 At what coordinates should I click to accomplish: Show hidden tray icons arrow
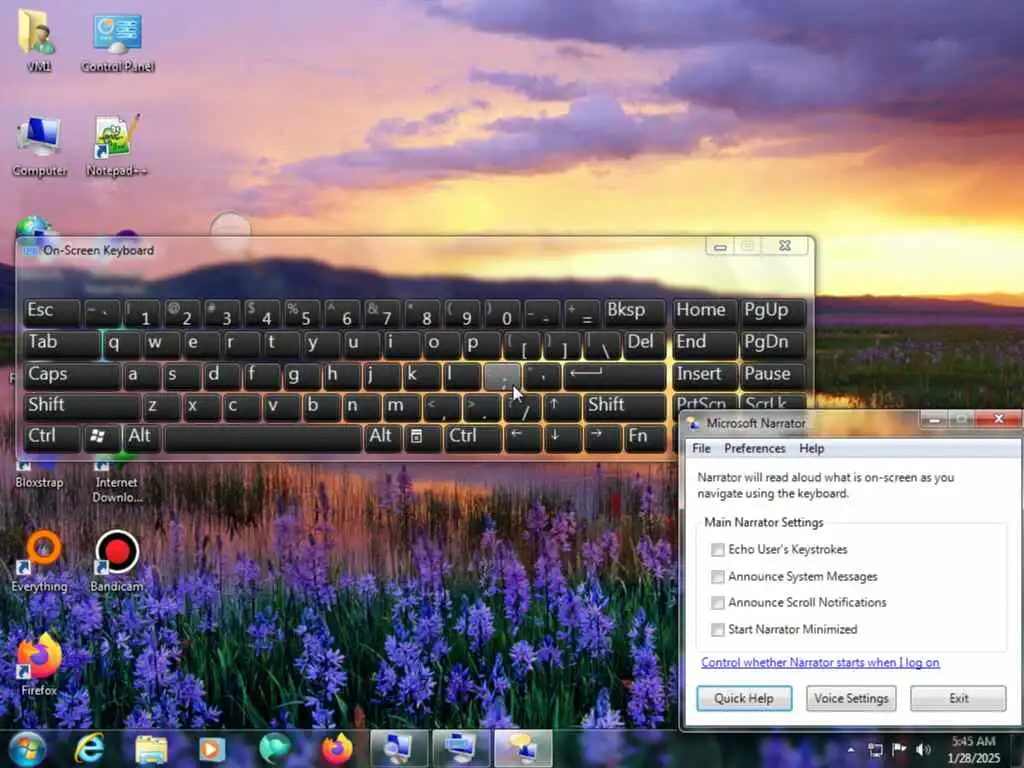[x=850, y=750]
